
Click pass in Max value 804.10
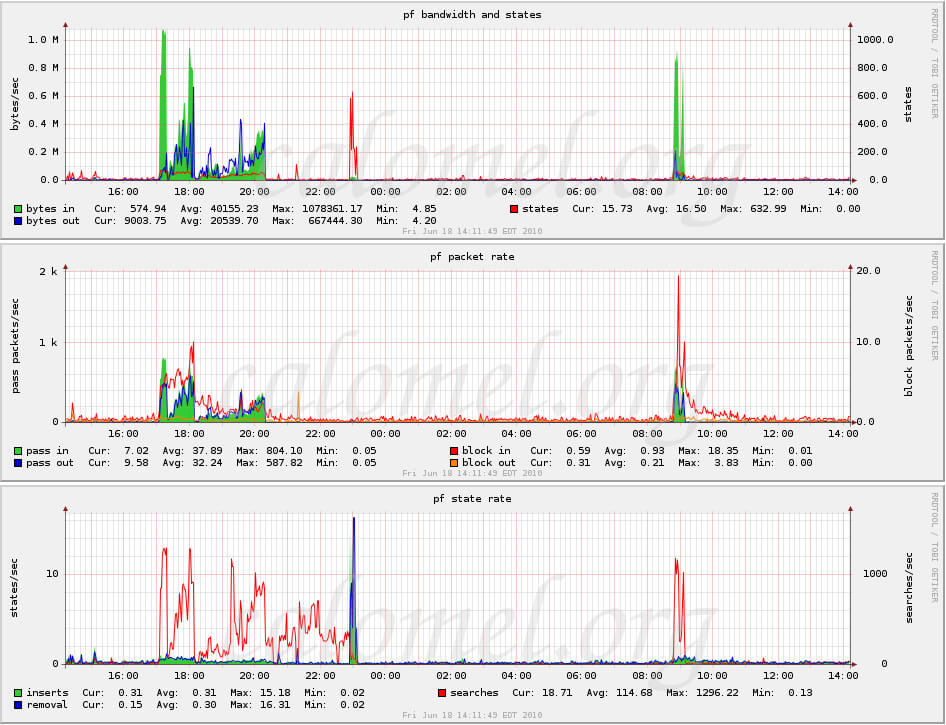[284, 451]
